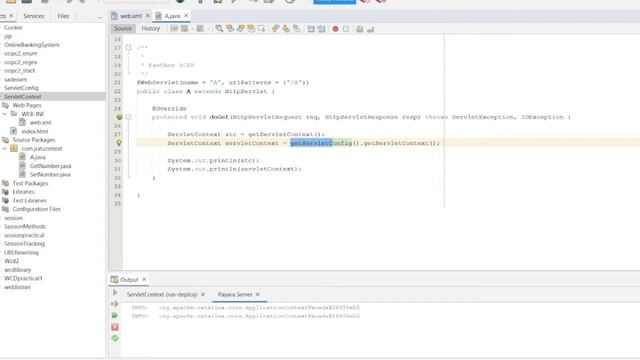The width and height of the screenshot is (640, 360).
Task: Select the URLRewriting project
Action: pos(21,252)
